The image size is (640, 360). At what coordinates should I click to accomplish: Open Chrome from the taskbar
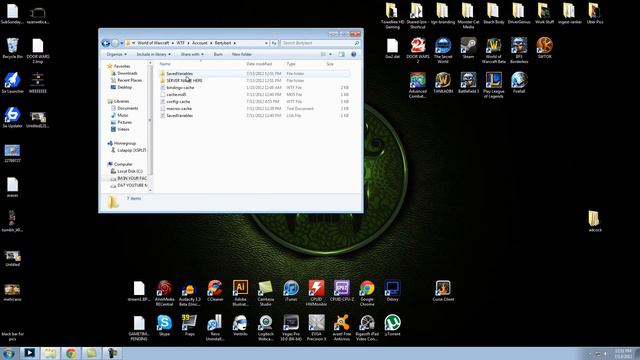click(71, 353)
